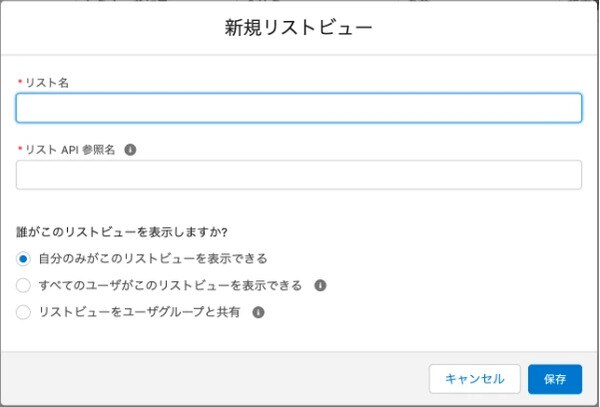Click the リスト名 field label
This screenshot has width=600, height=407.
tap(47, 83)
